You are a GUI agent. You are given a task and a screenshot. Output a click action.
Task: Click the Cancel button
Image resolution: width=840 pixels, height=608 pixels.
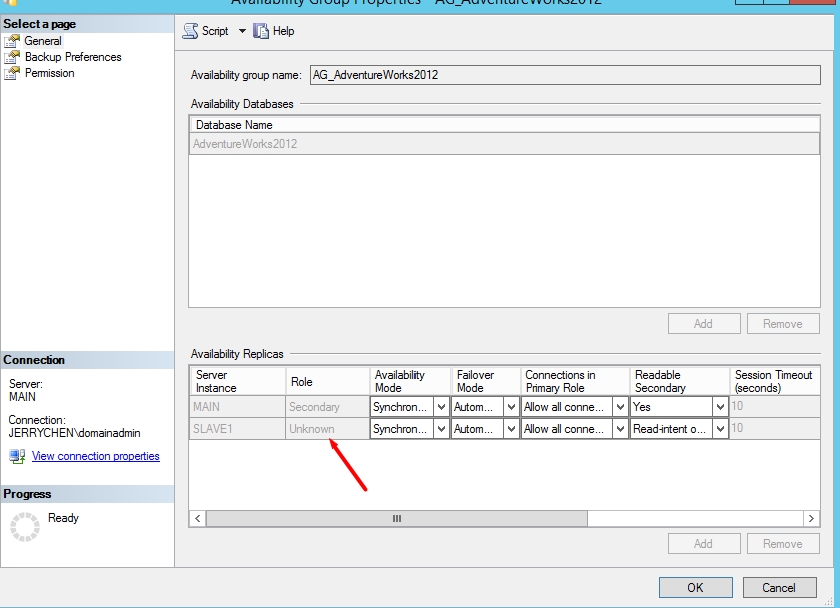[x=779, y=588]
